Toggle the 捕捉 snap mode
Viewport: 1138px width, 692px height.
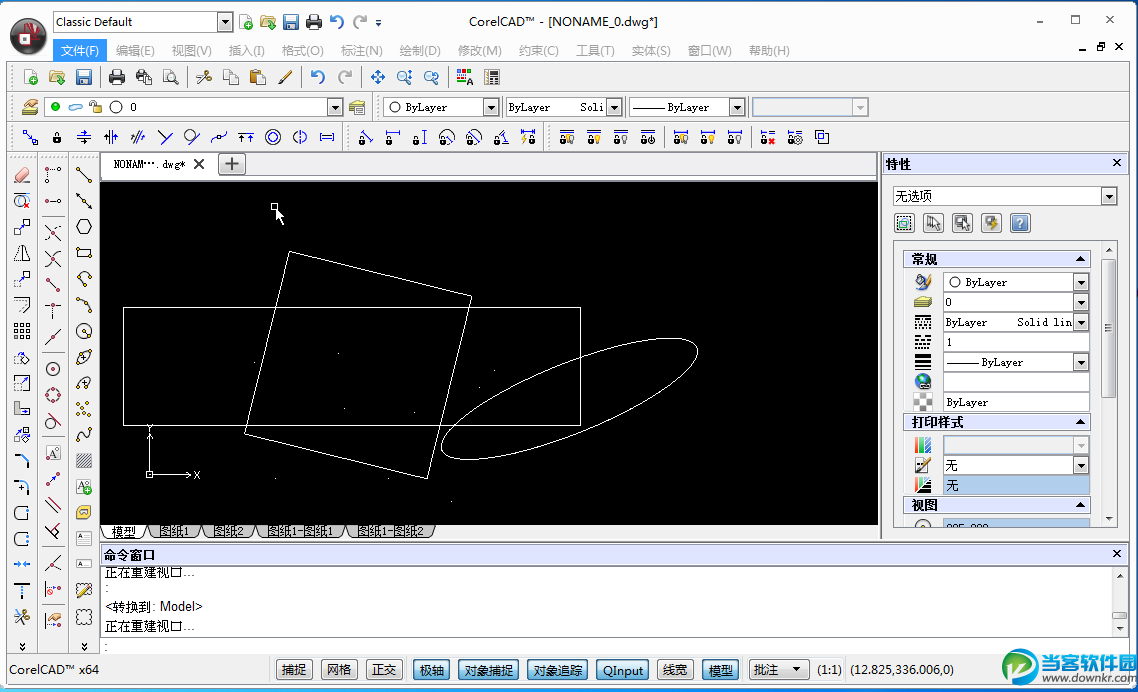[294, 670]
